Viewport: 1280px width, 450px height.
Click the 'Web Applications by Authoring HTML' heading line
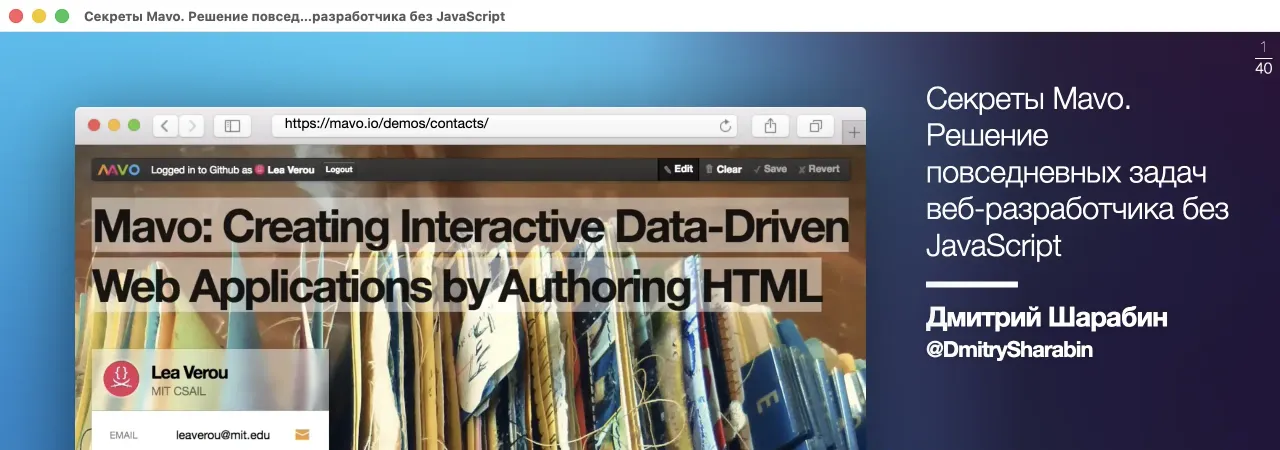click(x=457, y=285)
